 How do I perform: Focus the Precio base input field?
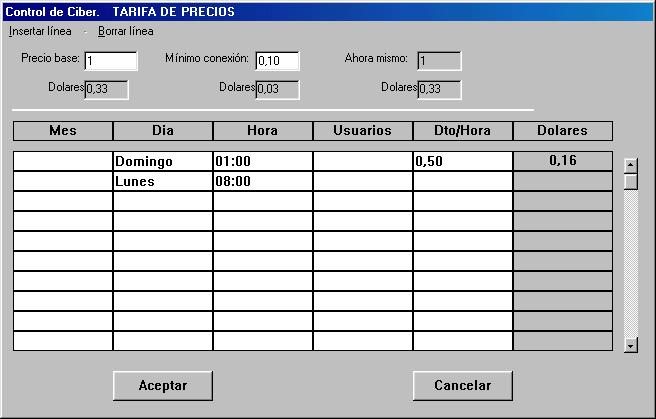point(111,61)
